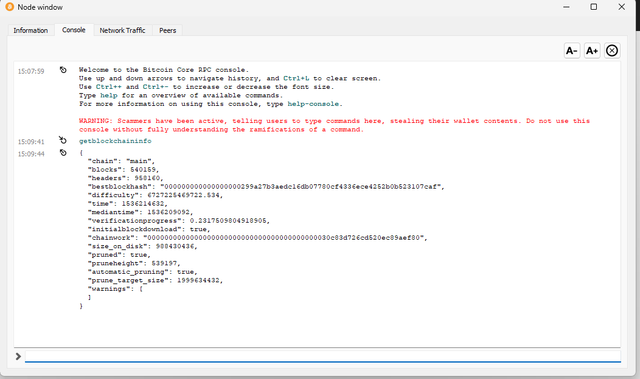The width and height of the screenshot is (640, 379).
Task: Select the getblockchaininfo command text
Action: coord(115,141)
